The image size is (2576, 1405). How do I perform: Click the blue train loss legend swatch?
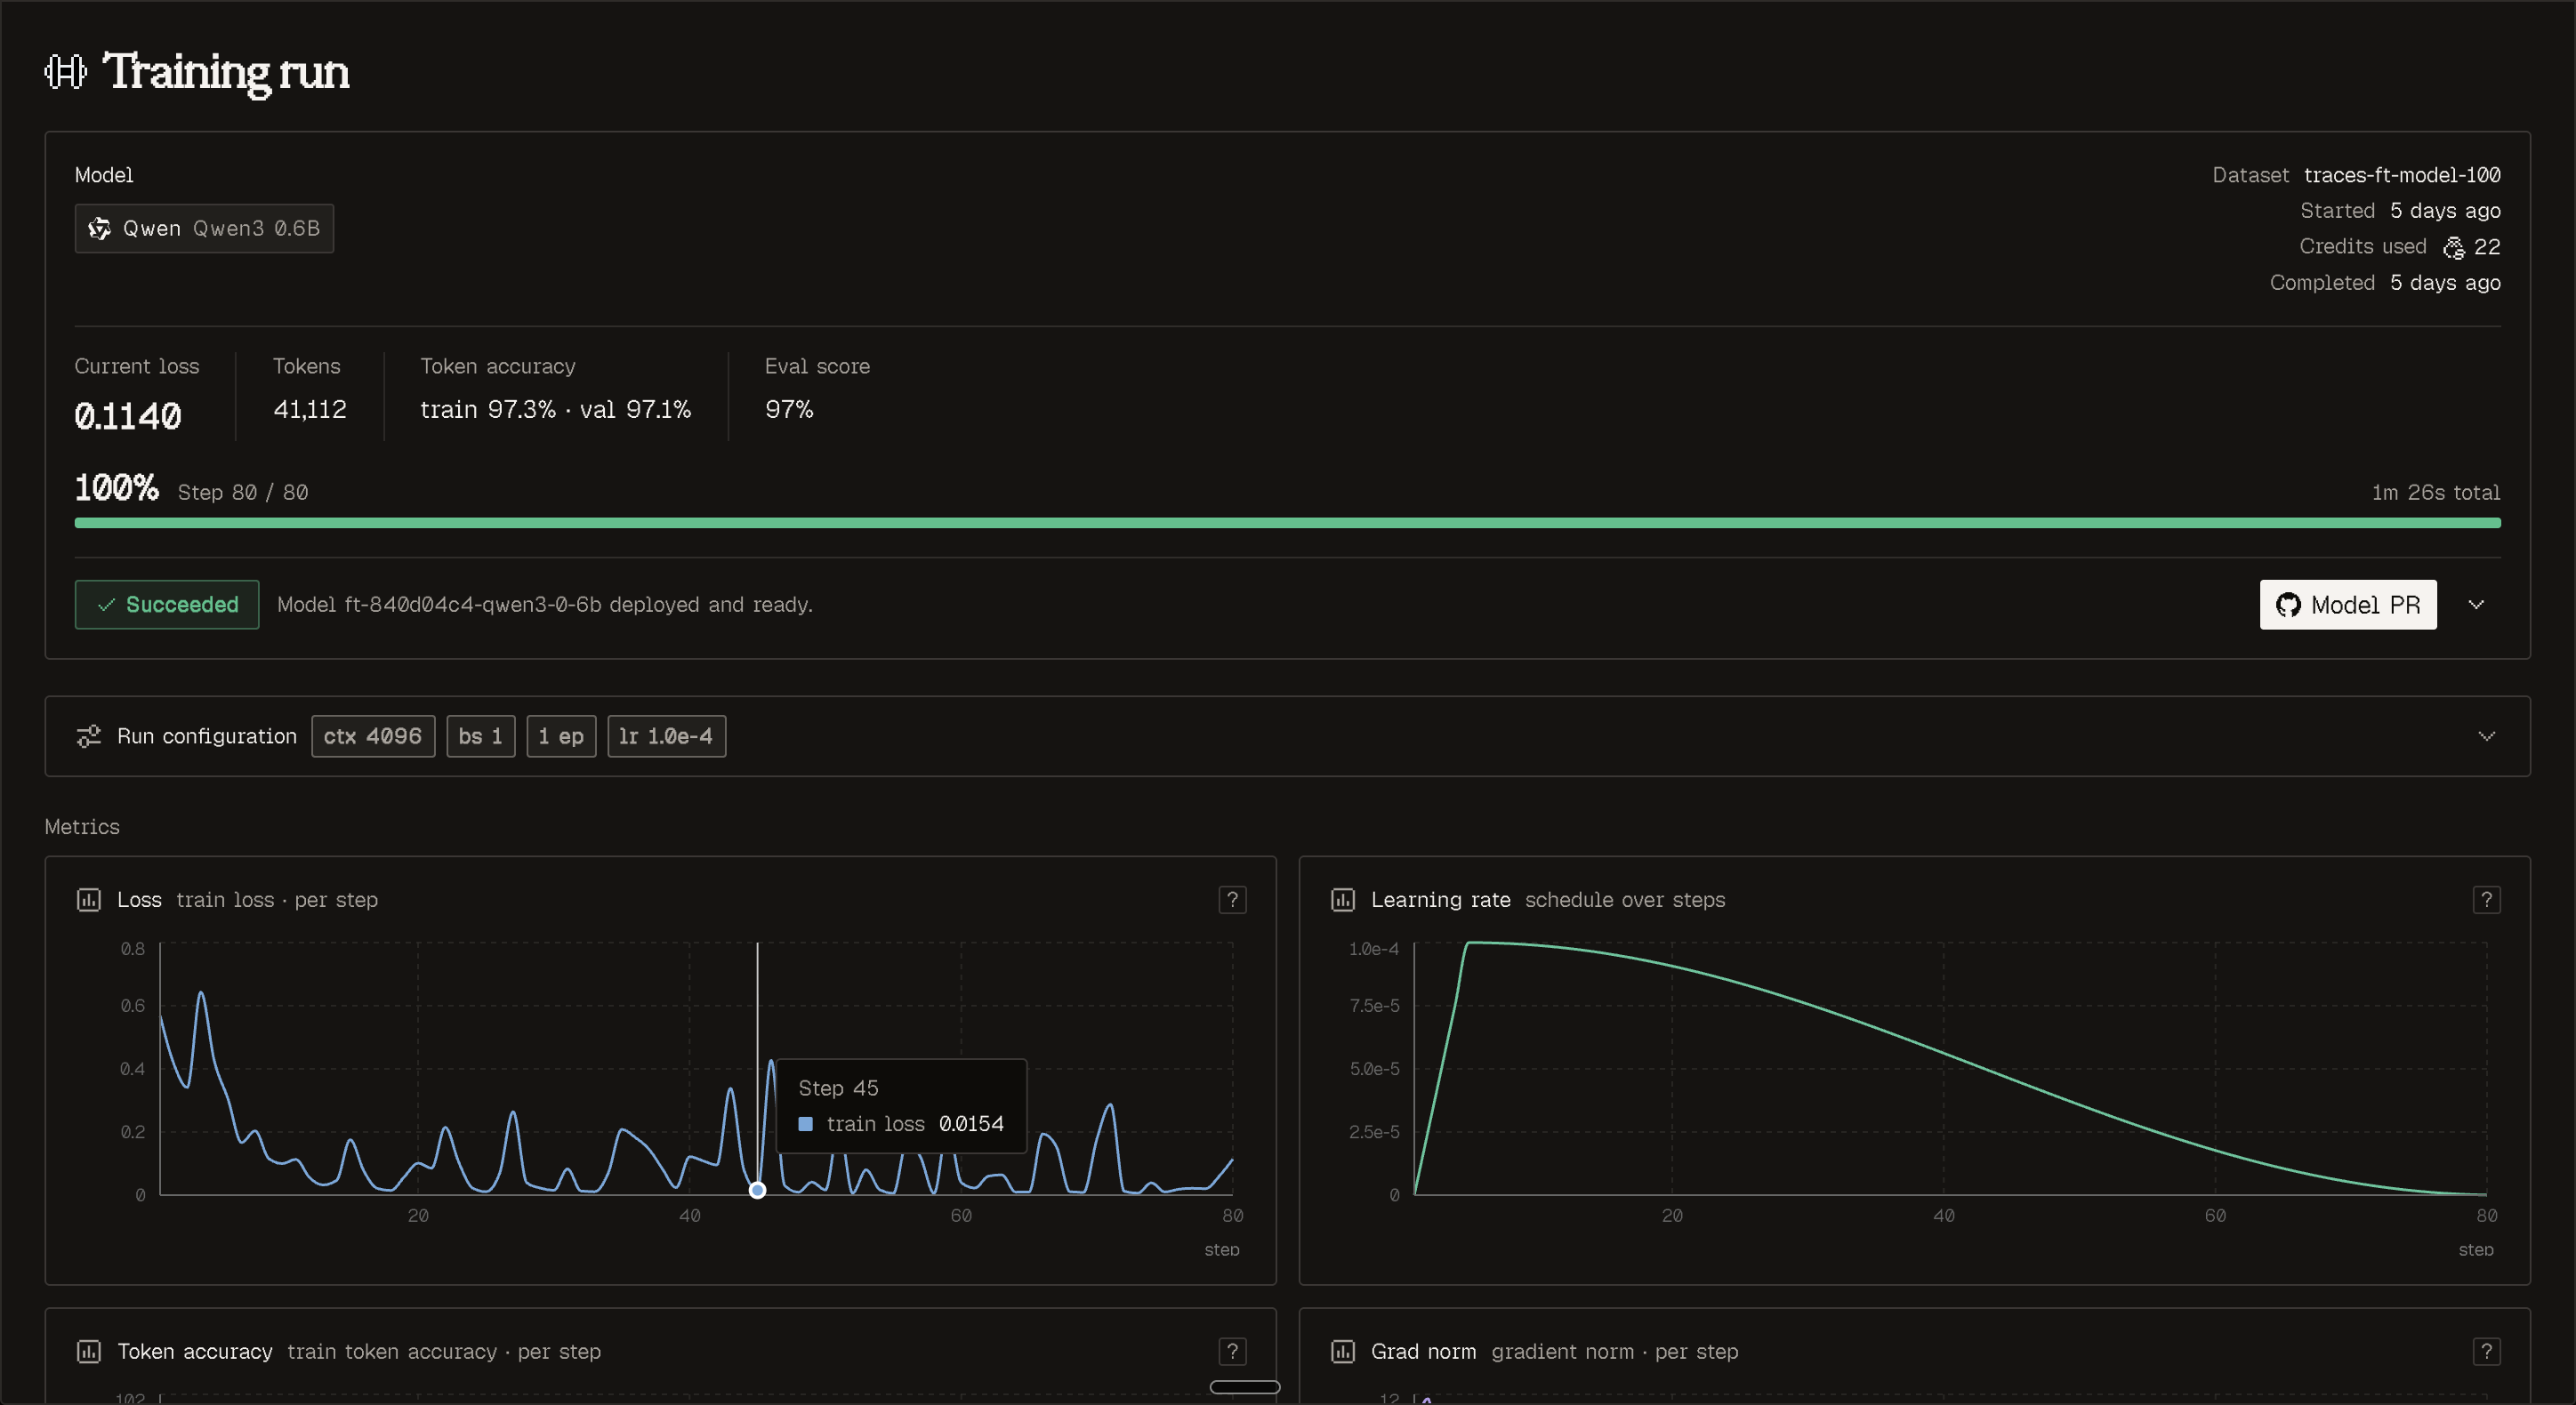point(806,1124)
